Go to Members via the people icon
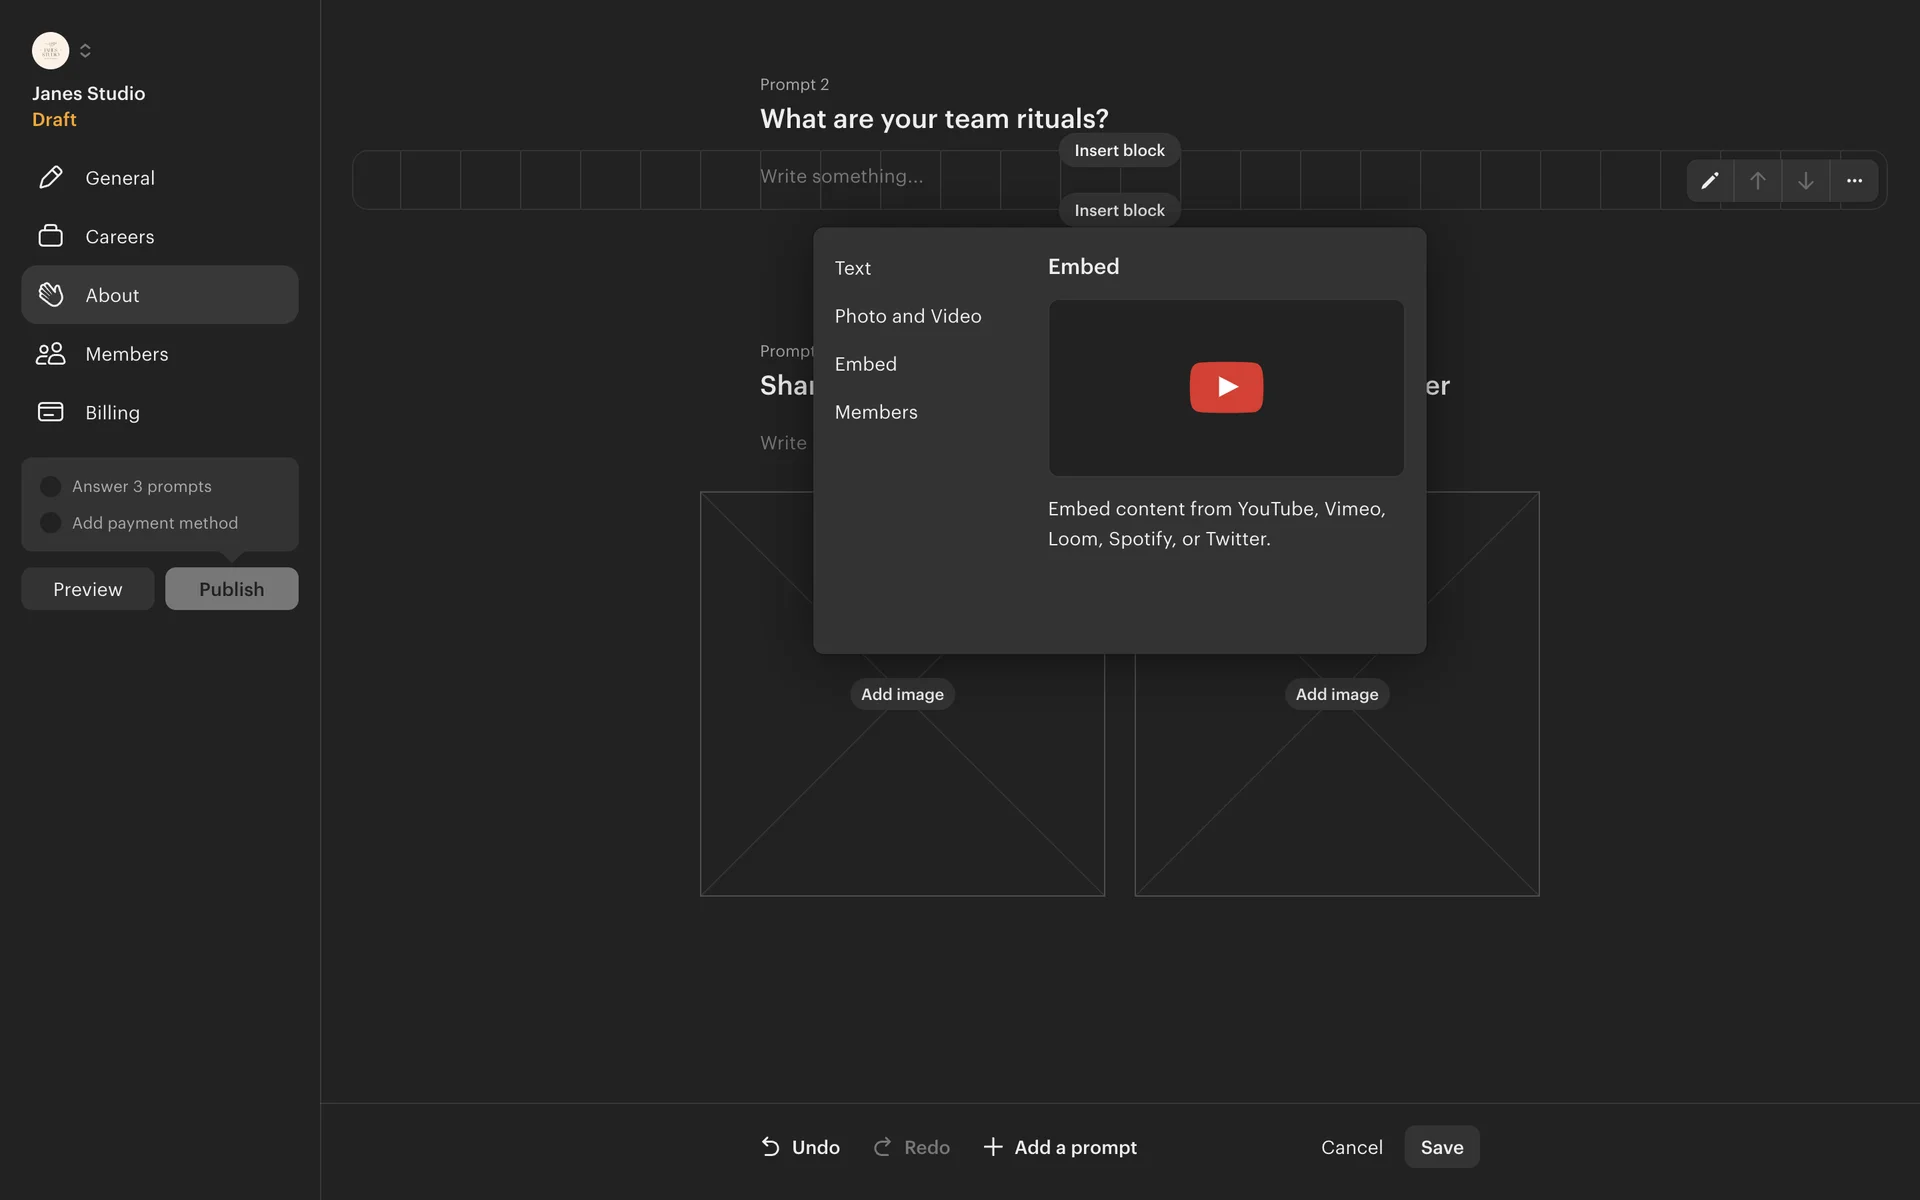The width and height of the screenshot is (1920, 1200). pos(50,354)
